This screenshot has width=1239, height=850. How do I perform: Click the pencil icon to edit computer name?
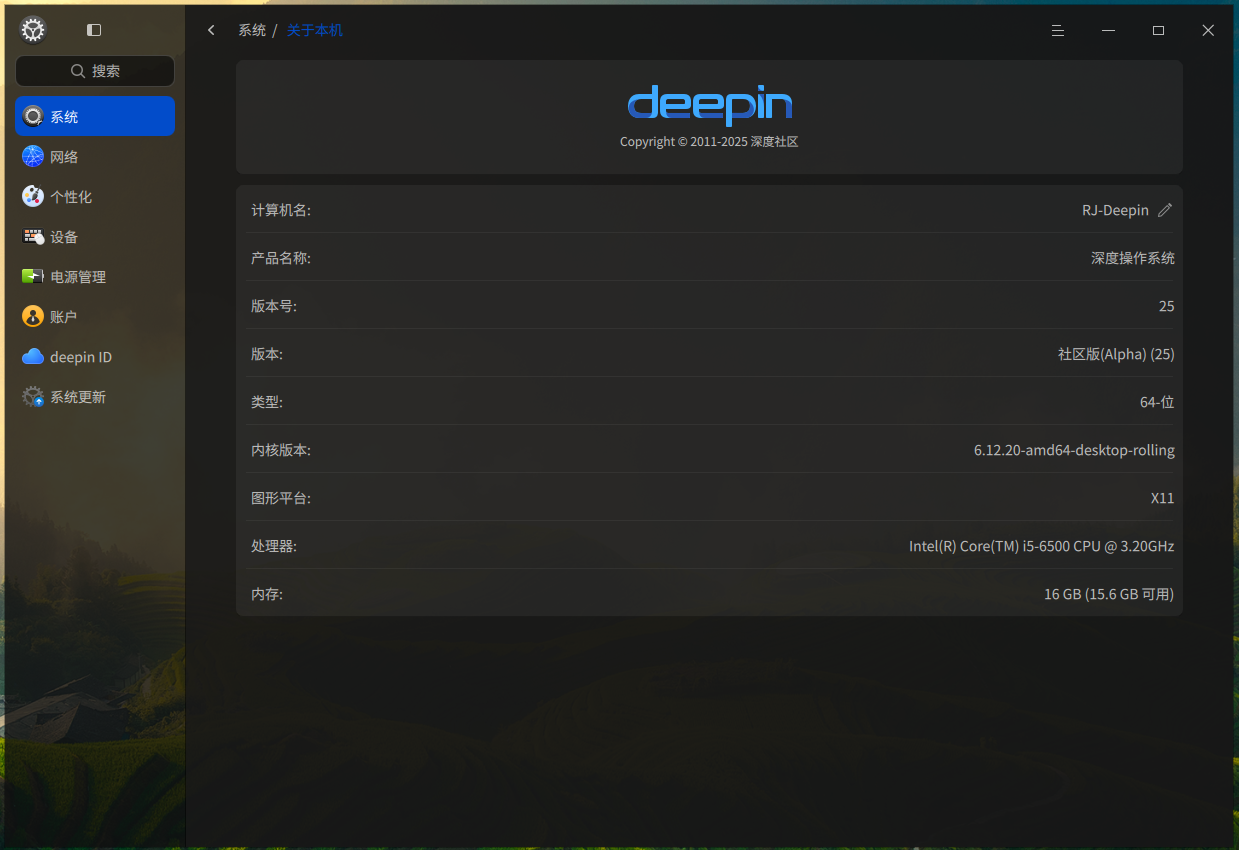[1165, 210]
